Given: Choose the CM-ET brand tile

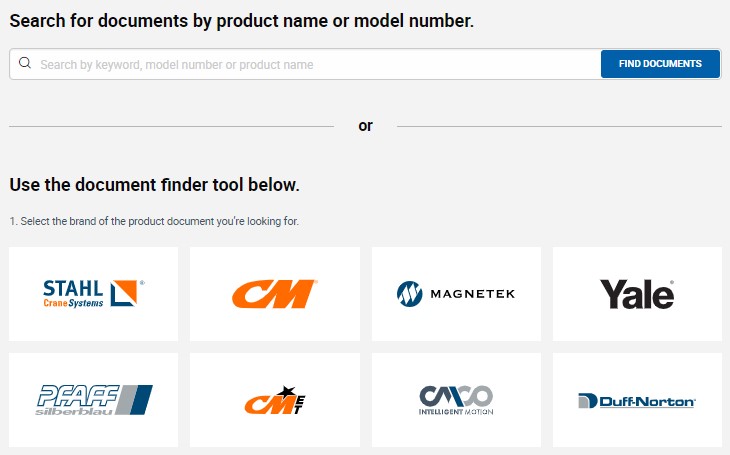Looking at the screenshot, I should pyautogui.click(x=275, y=400).
